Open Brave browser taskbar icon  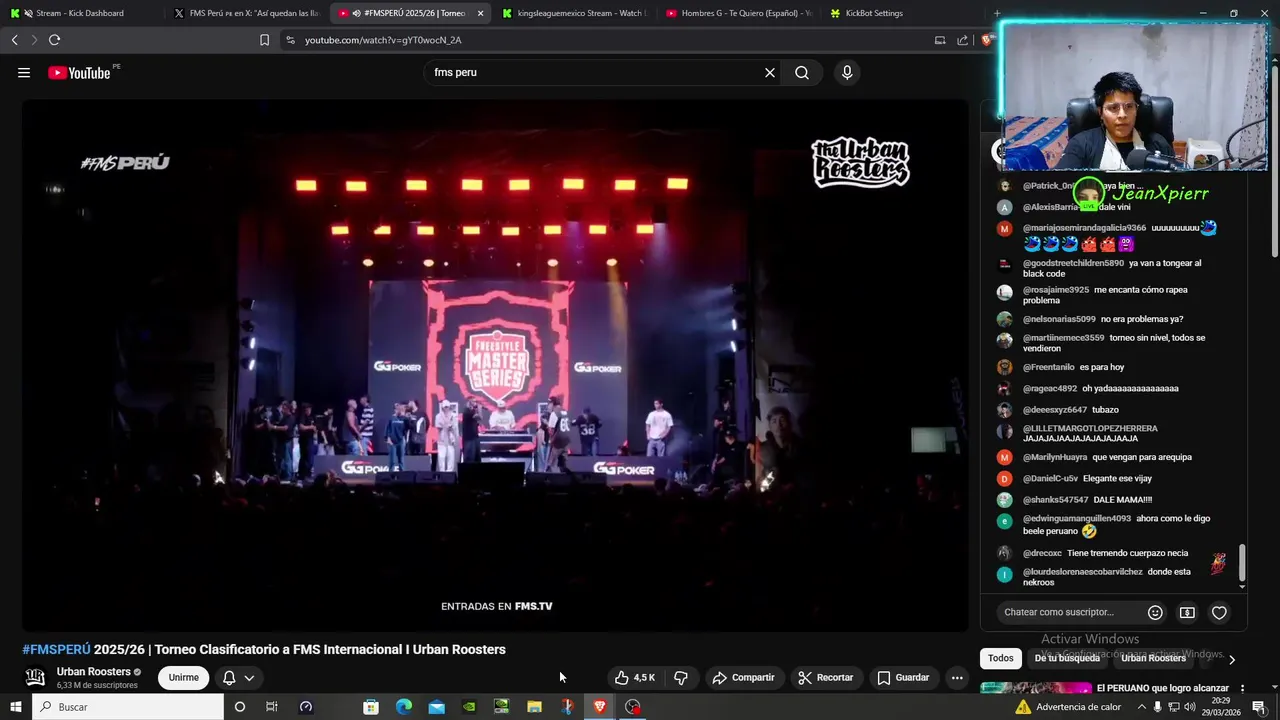pos(600,707)
